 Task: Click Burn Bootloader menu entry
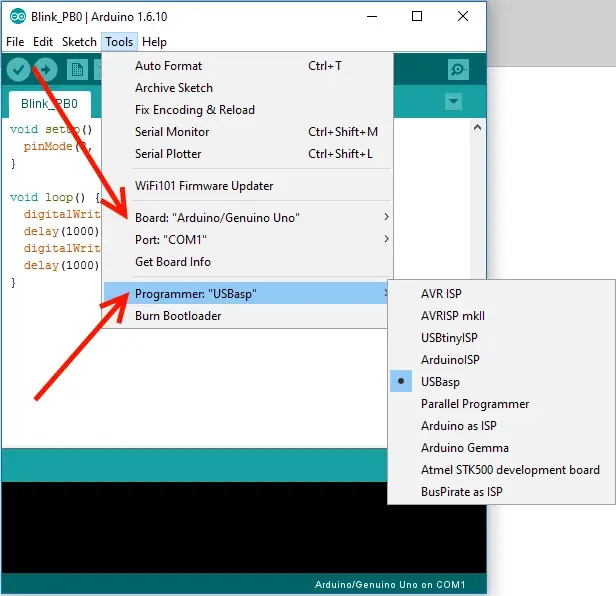tap(178, 316)
